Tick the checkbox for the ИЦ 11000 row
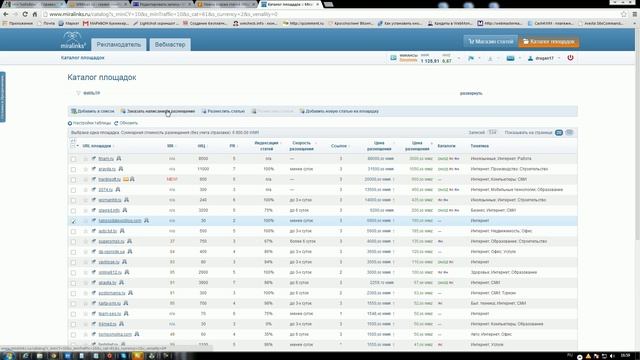The image size is (640, 360). tap(73, 169)
